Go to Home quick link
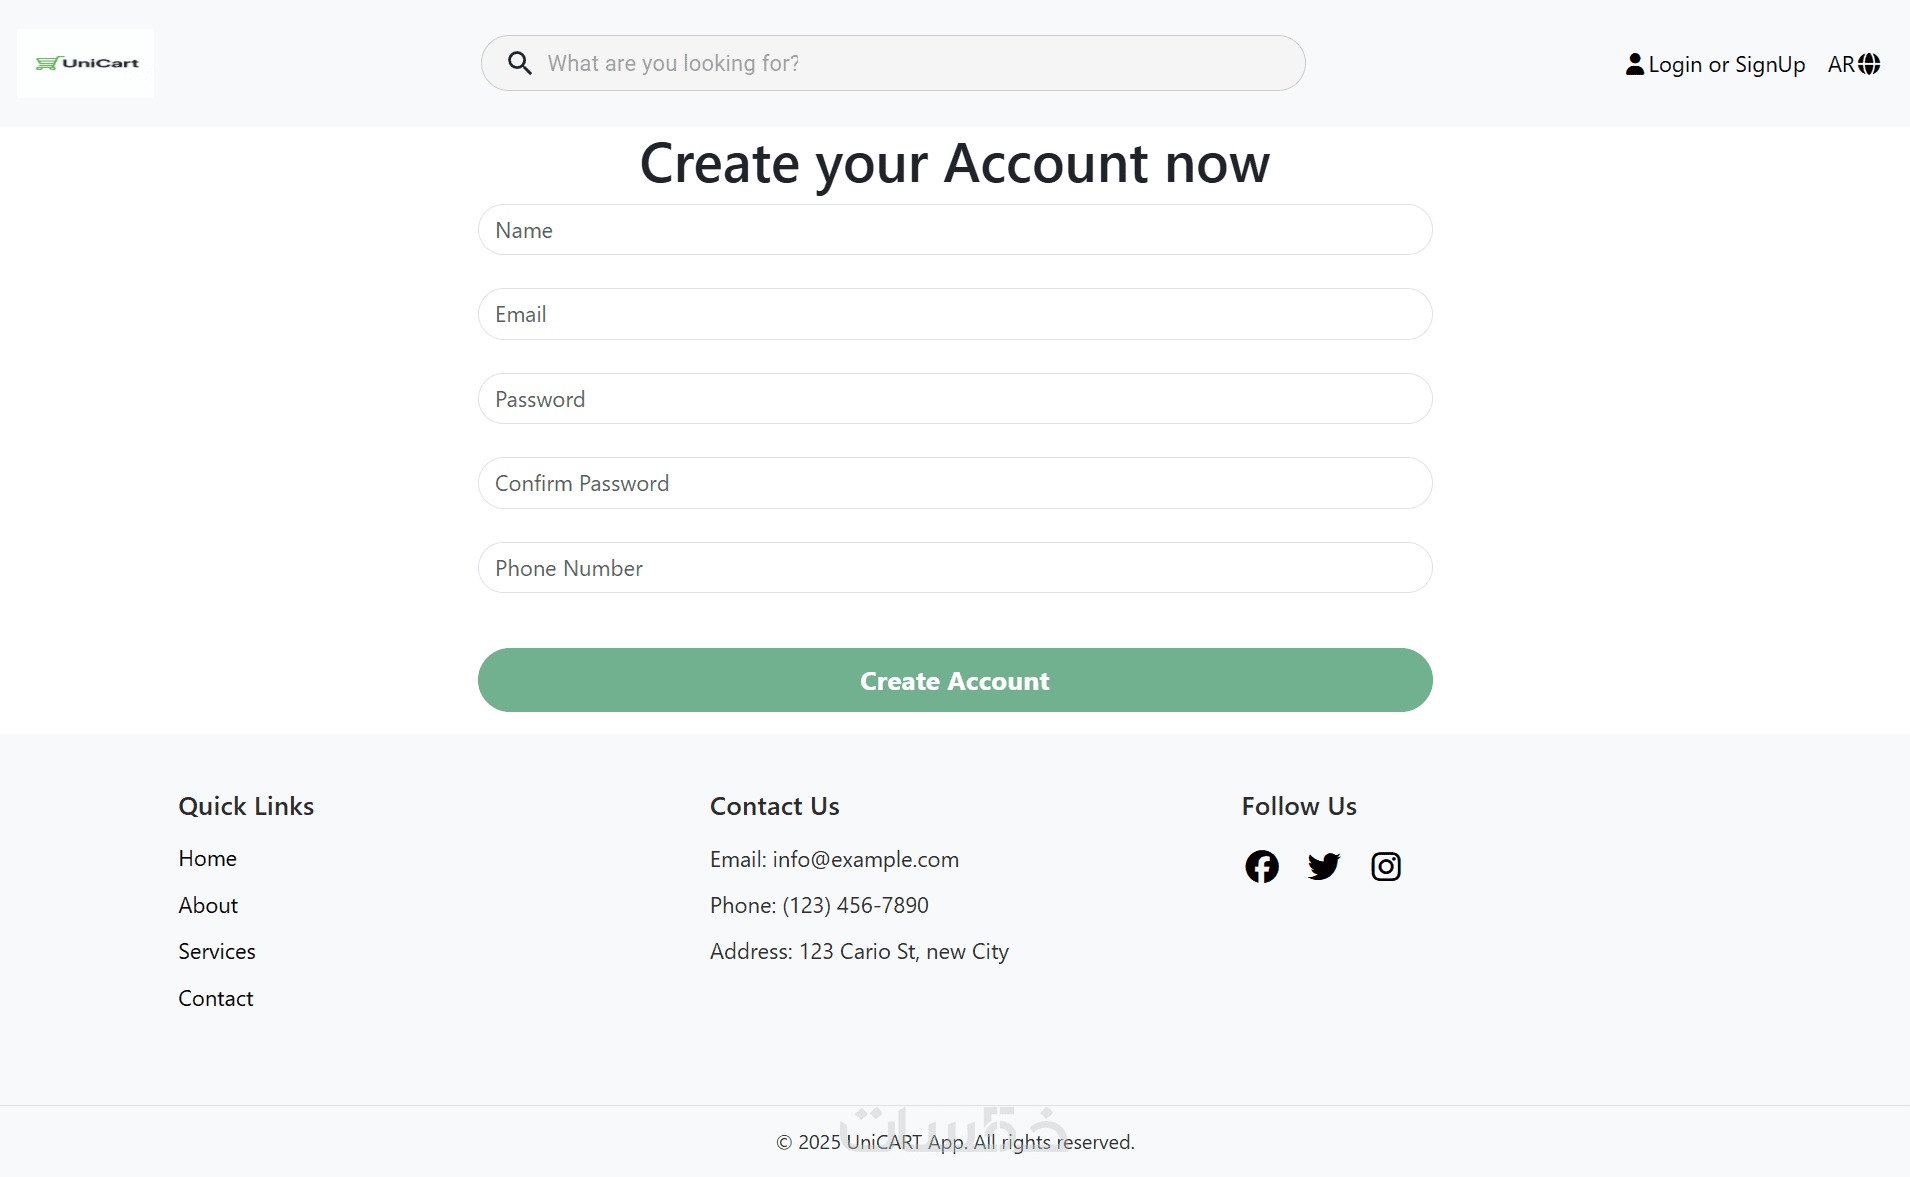This screenshot has height=1177, width=1910. (207, 858)
